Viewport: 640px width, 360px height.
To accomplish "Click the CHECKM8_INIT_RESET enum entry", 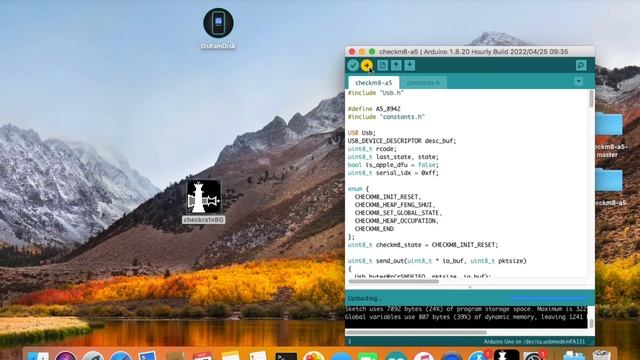I will 388,197.
